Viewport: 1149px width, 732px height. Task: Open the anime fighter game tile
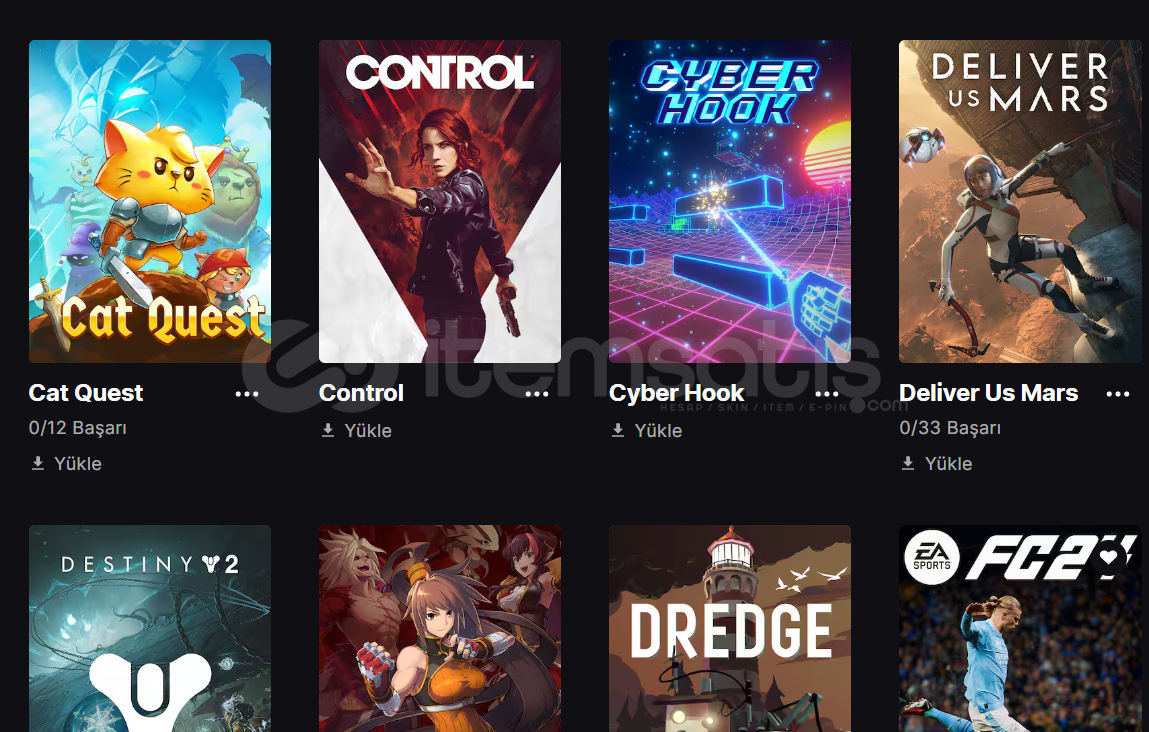point(440,629)
